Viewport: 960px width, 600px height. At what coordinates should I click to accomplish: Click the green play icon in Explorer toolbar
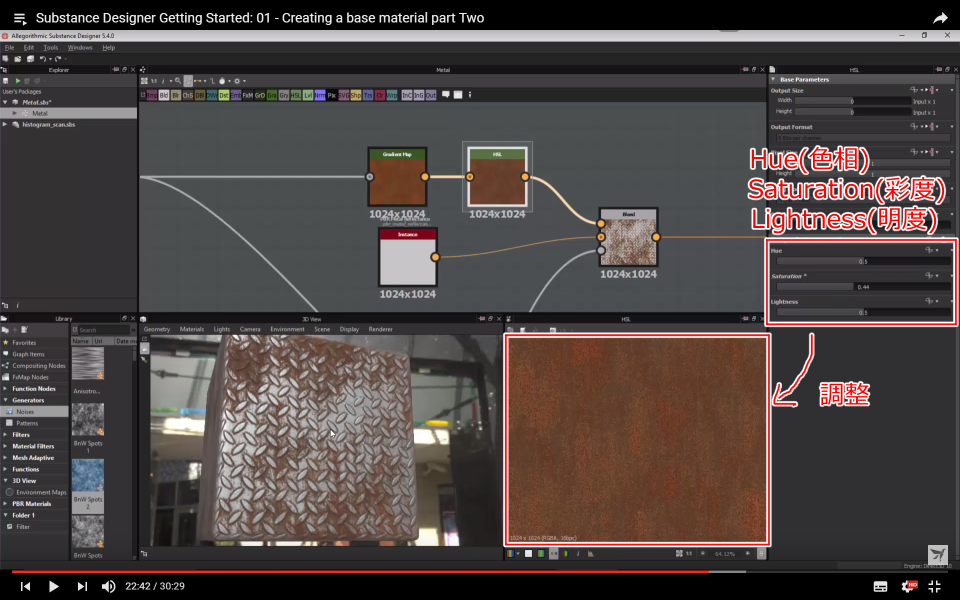[18, 81]
